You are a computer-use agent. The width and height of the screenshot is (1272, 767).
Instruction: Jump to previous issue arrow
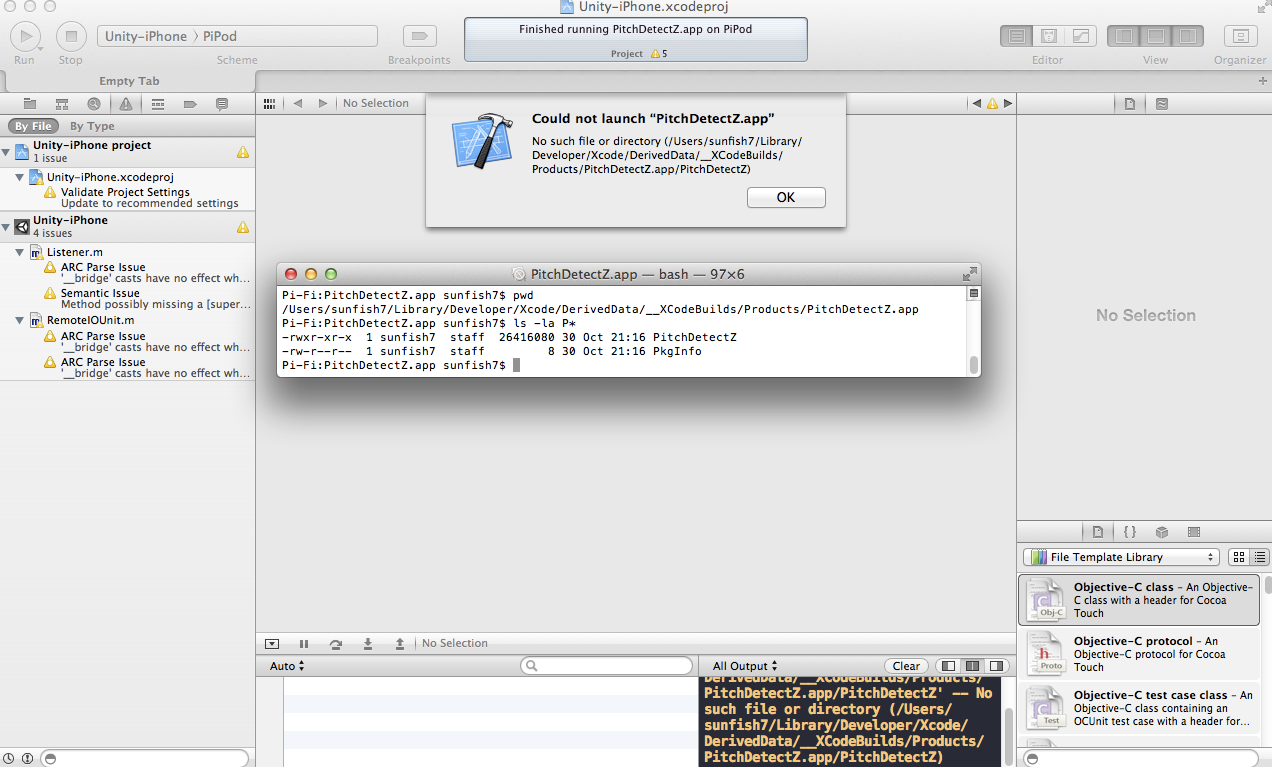coord(976,103)
